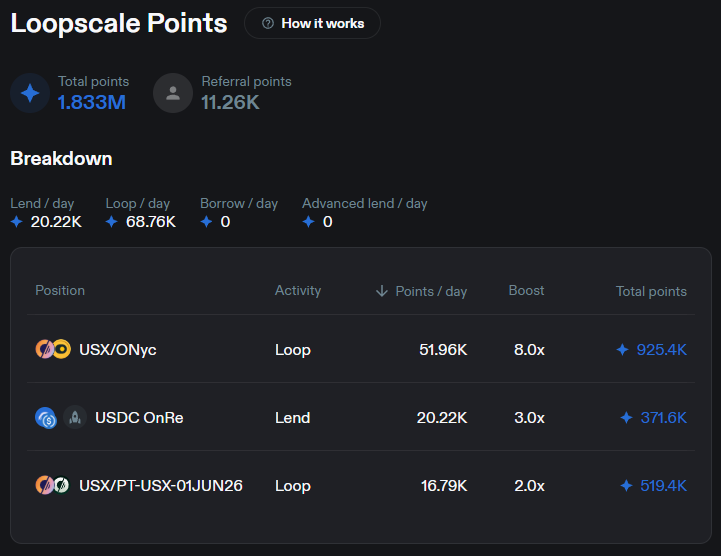Click the OnRe vault icon beside USDC

(x=75, y=418)
